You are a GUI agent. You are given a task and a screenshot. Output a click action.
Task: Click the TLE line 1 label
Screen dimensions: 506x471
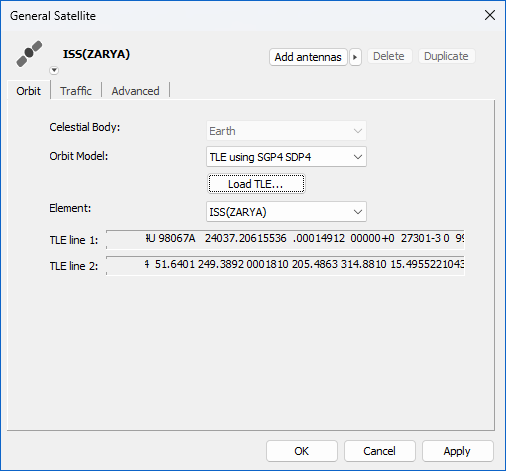[x=74, y=240]
